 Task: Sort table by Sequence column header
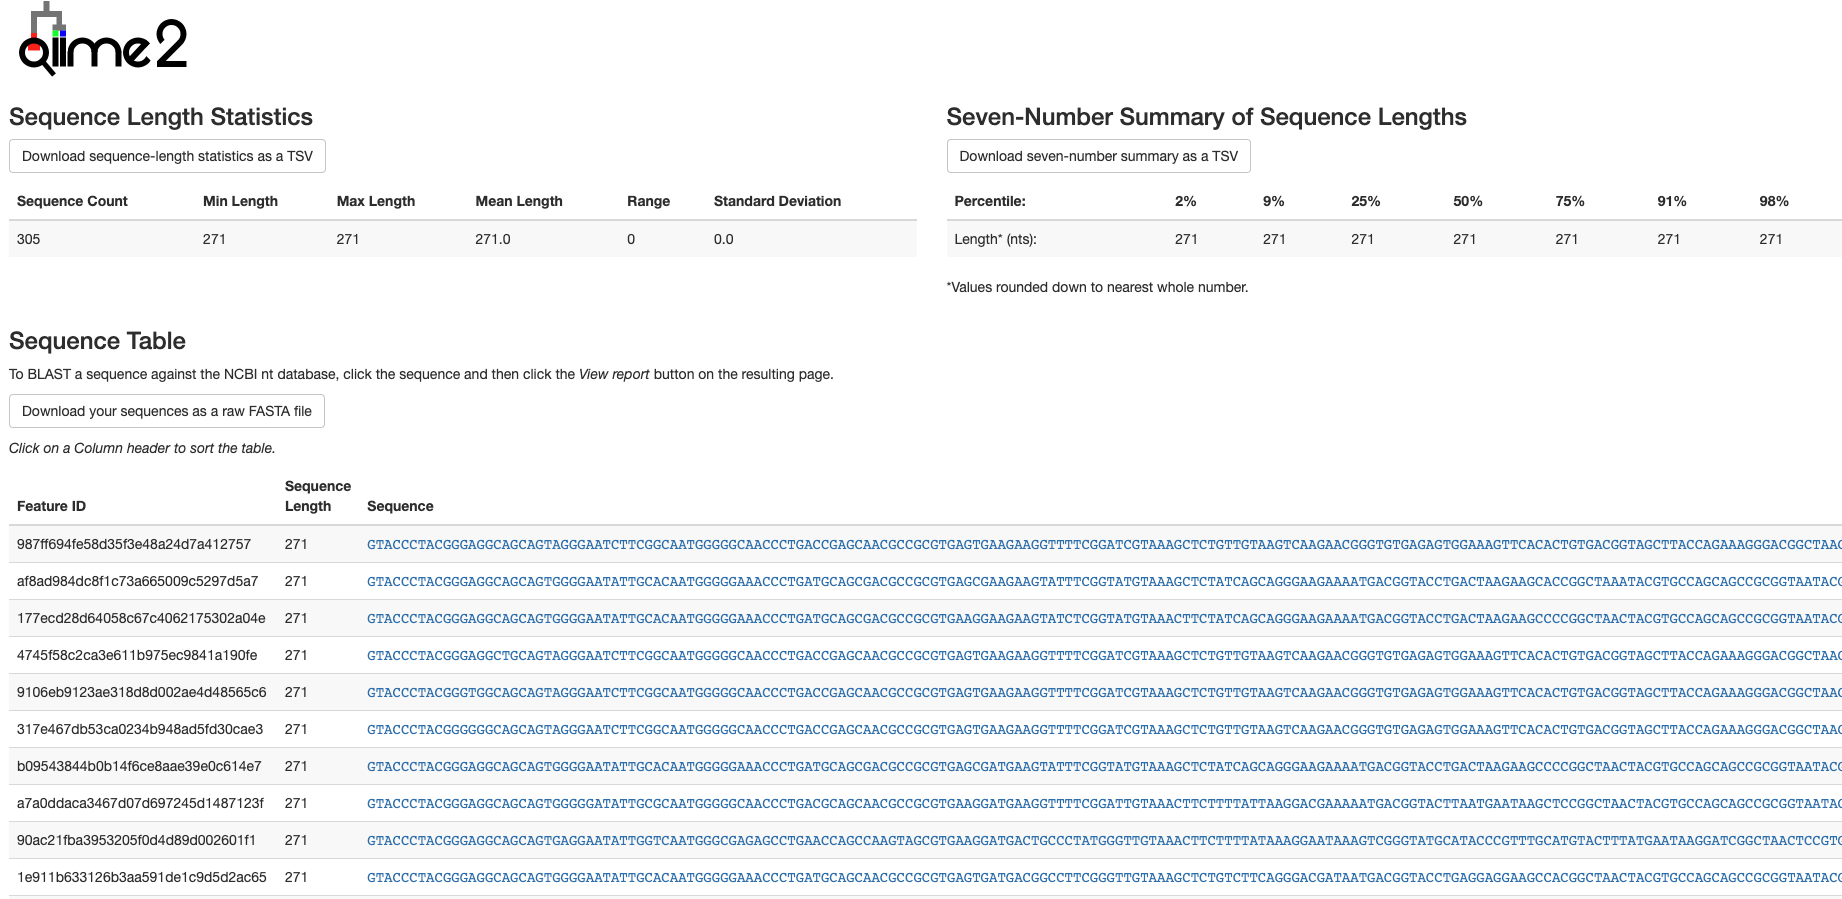[x=400, y=506]
